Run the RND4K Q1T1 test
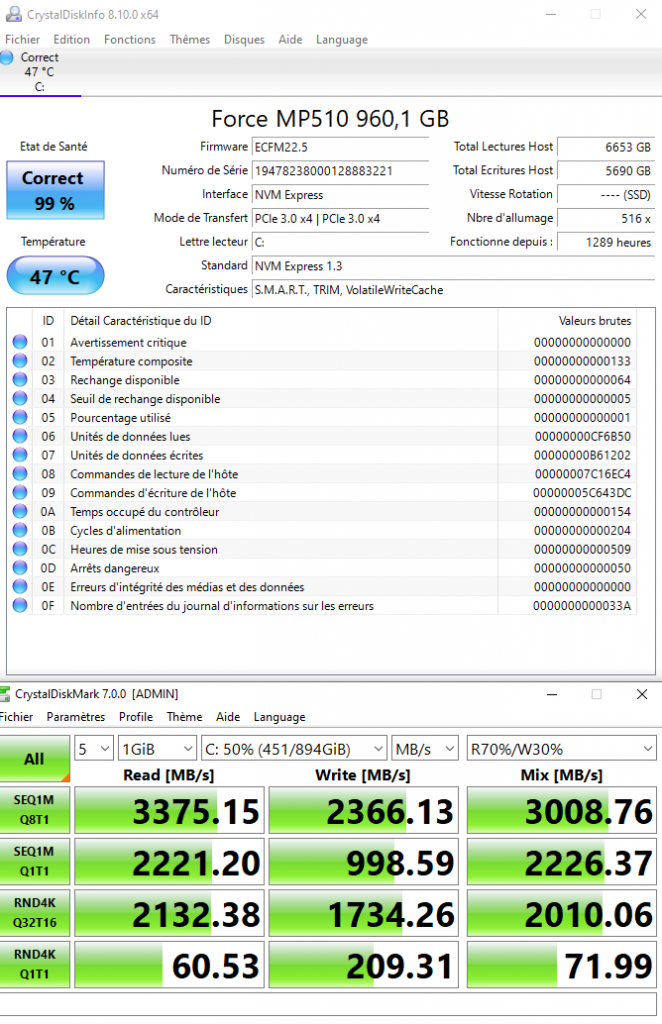Image resolution: width=662 pixels, height=1024 pixels. pos(35,965)
